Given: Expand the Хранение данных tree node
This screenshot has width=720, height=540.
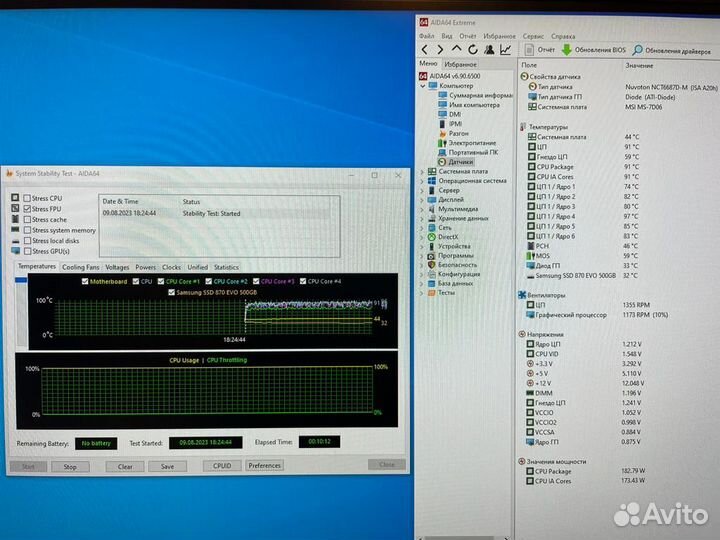Looking at the screenshot, I should click(x=422, y=219).
